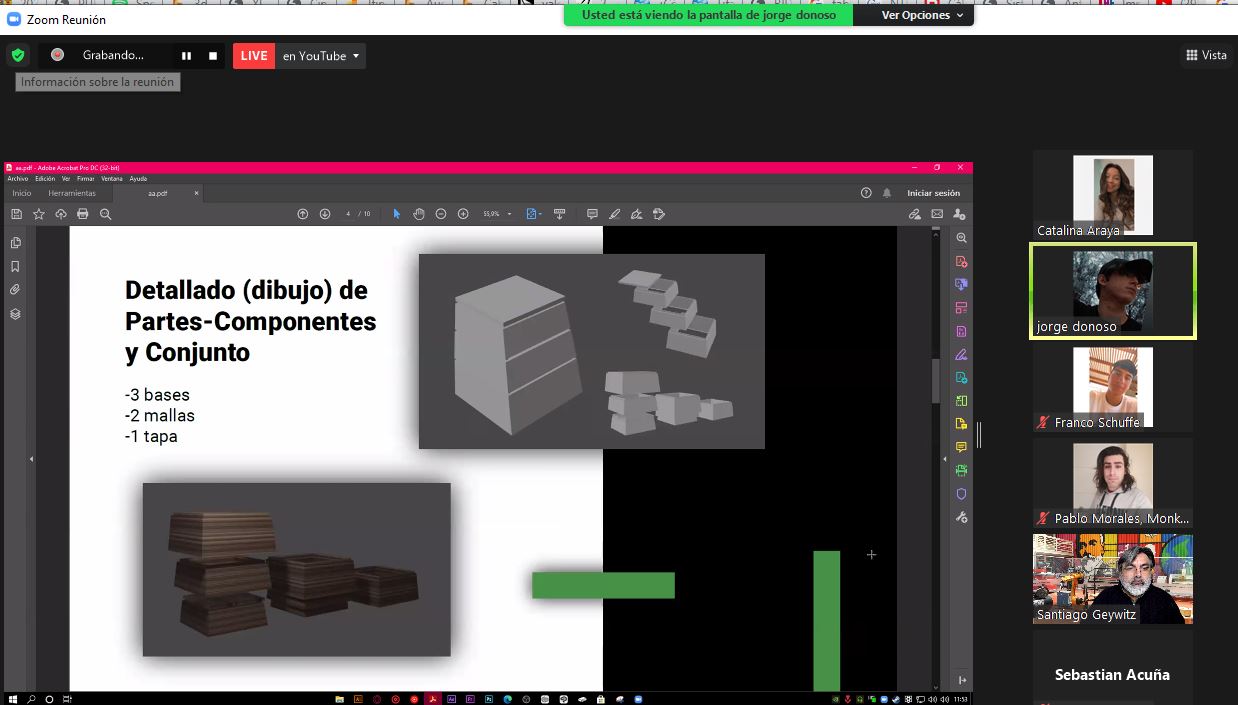This screenshot has height=705, width=1238.
Task: Select the hand pan tool
Action: click(x=419, y=214)
